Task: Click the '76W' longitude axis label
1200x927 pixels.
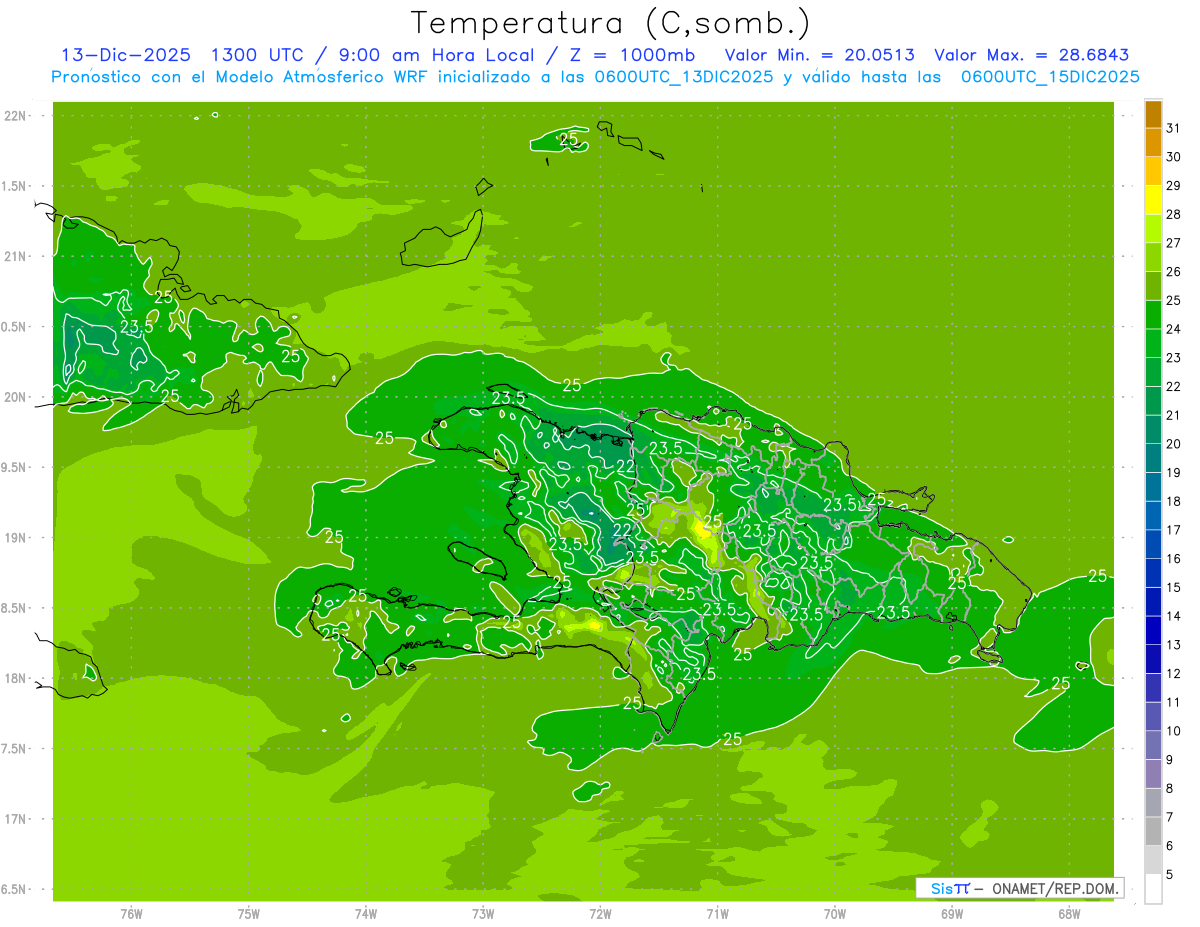Action: [131, 913]
